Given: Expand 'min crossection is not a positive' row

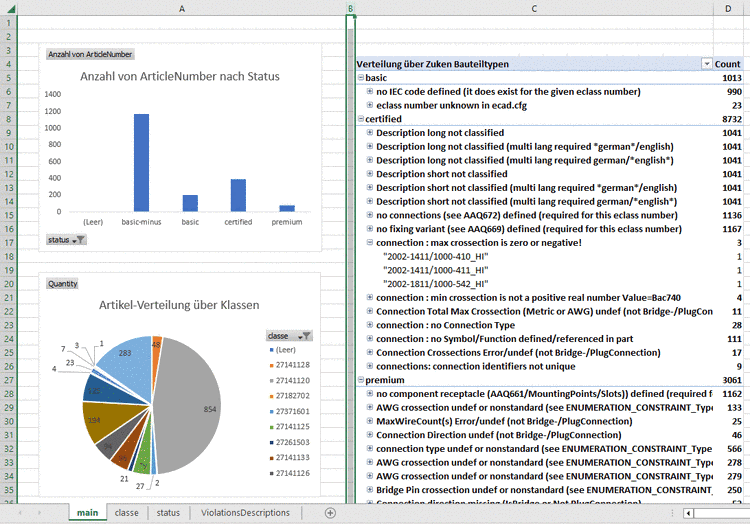Looking at the screenshot, I should [x=370, y=297].
